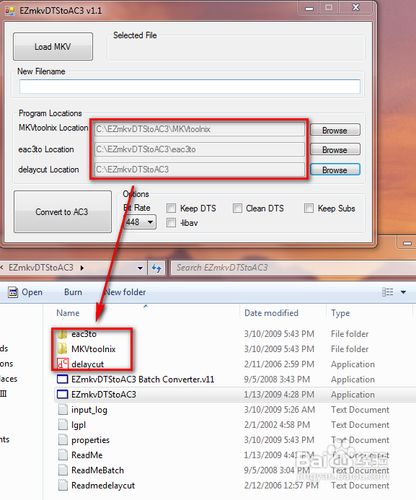Click the MKVtoolnix folder icon
Image resolution: width=416 pixels, height=500 pixels.
coord(62,349)
